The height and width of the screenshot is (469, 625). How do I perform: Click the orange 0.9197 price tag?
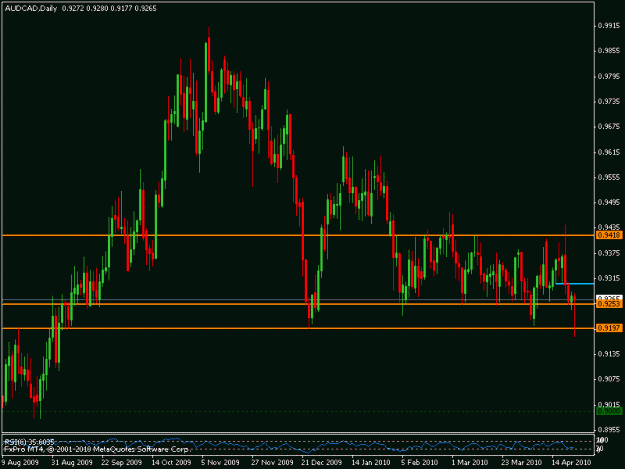coord(609,328)
